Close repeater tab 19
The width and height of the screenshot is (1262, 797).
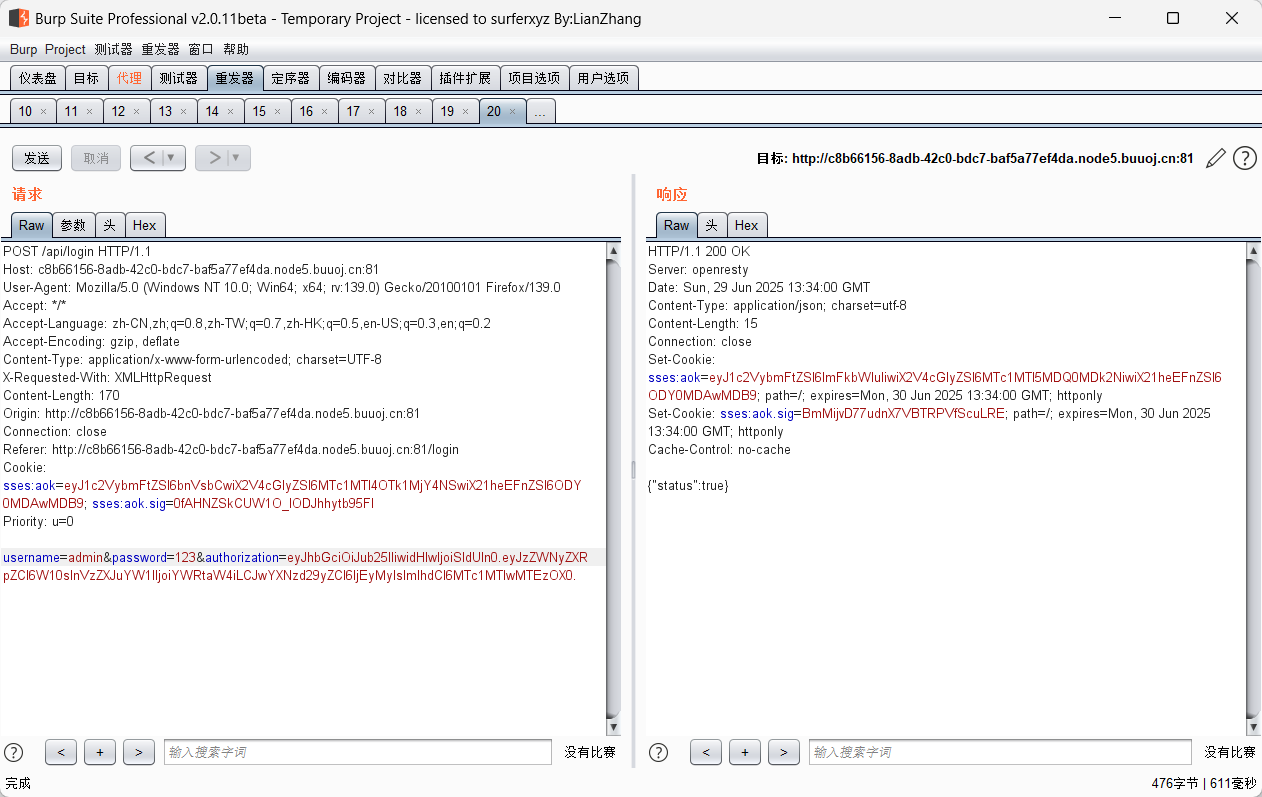pos(466,112)
